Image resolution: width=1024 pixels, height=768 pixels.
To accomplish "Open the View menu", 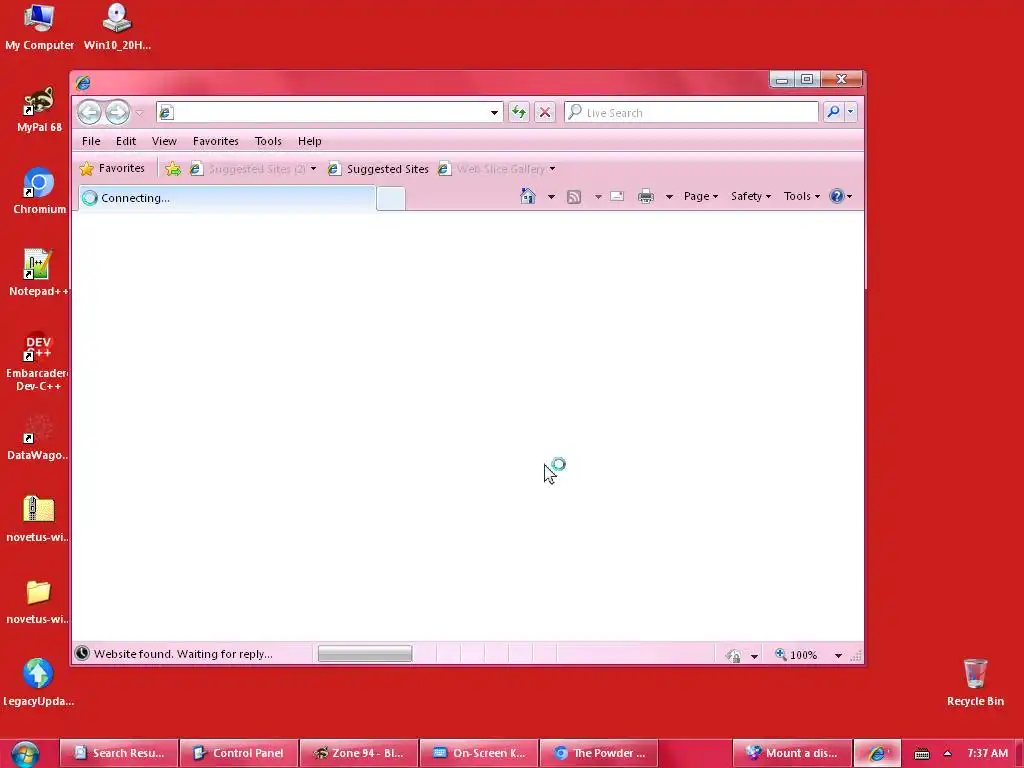I will [x=164, y=141].
